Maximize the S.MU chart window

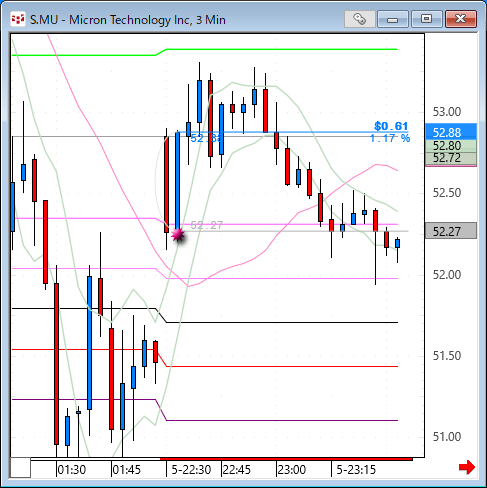(426, 19)
